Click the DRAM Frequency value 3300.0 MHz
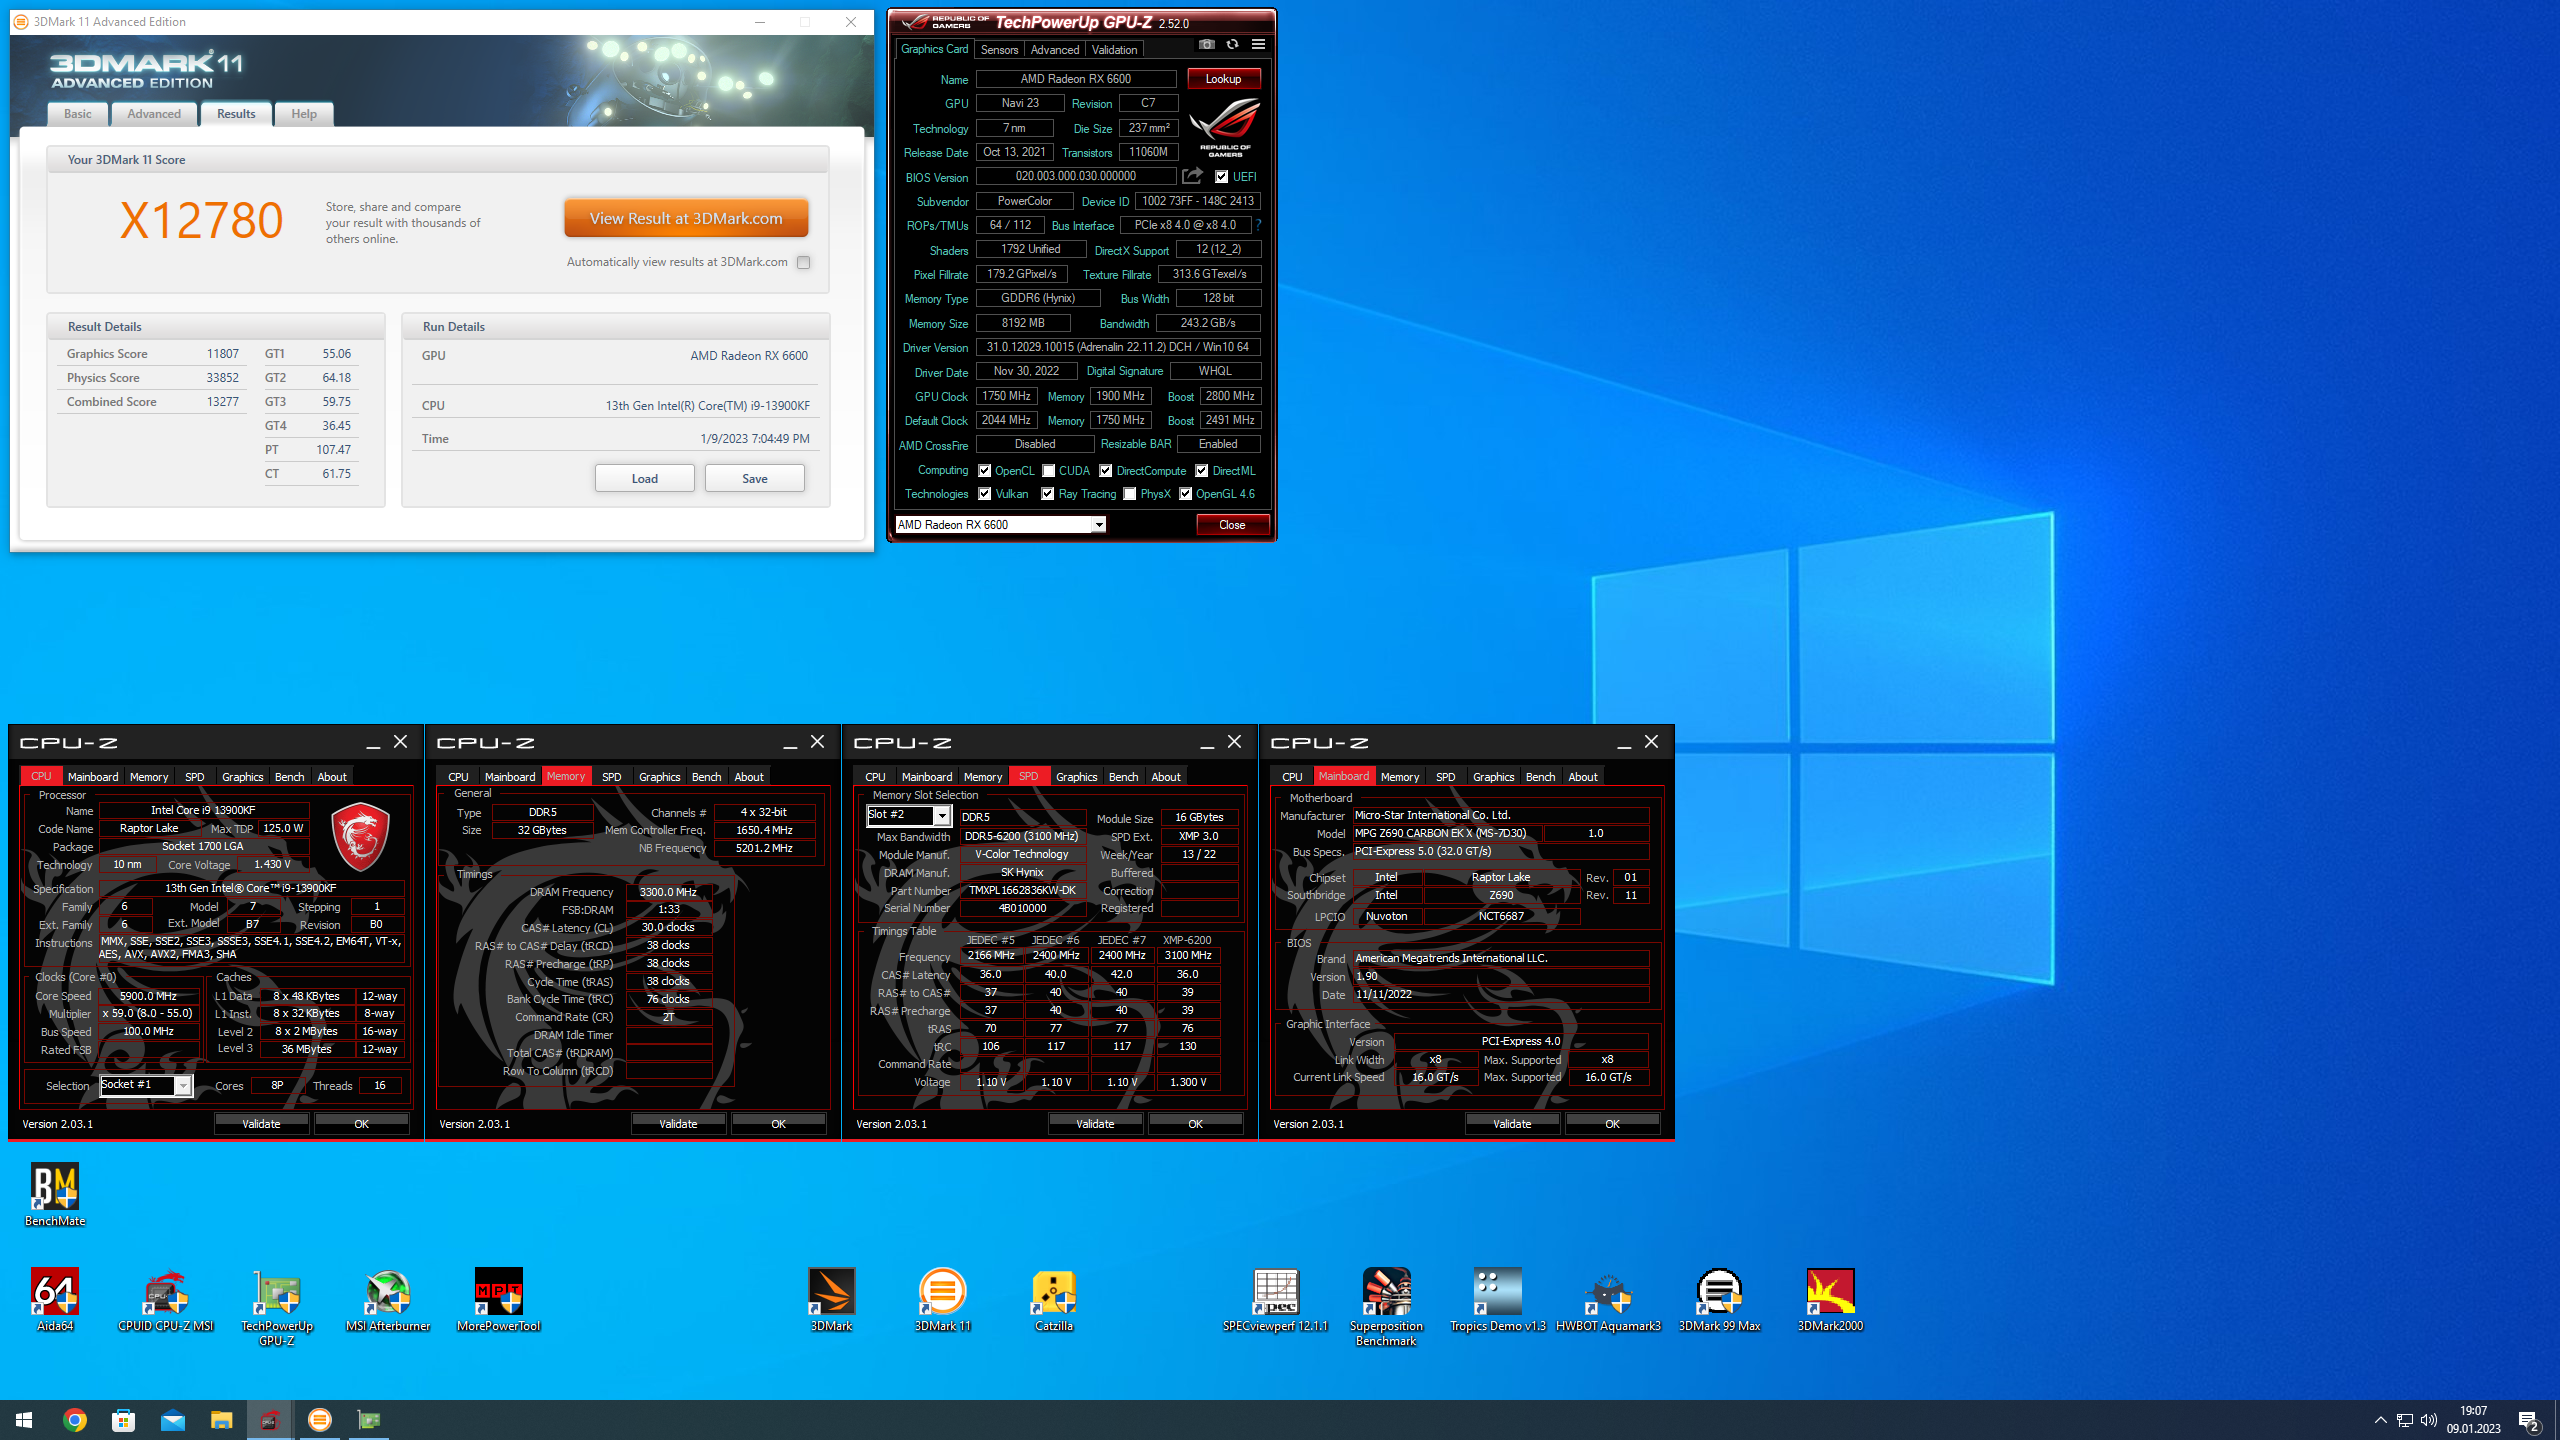 pyautogui.click(x=668, y=893)
